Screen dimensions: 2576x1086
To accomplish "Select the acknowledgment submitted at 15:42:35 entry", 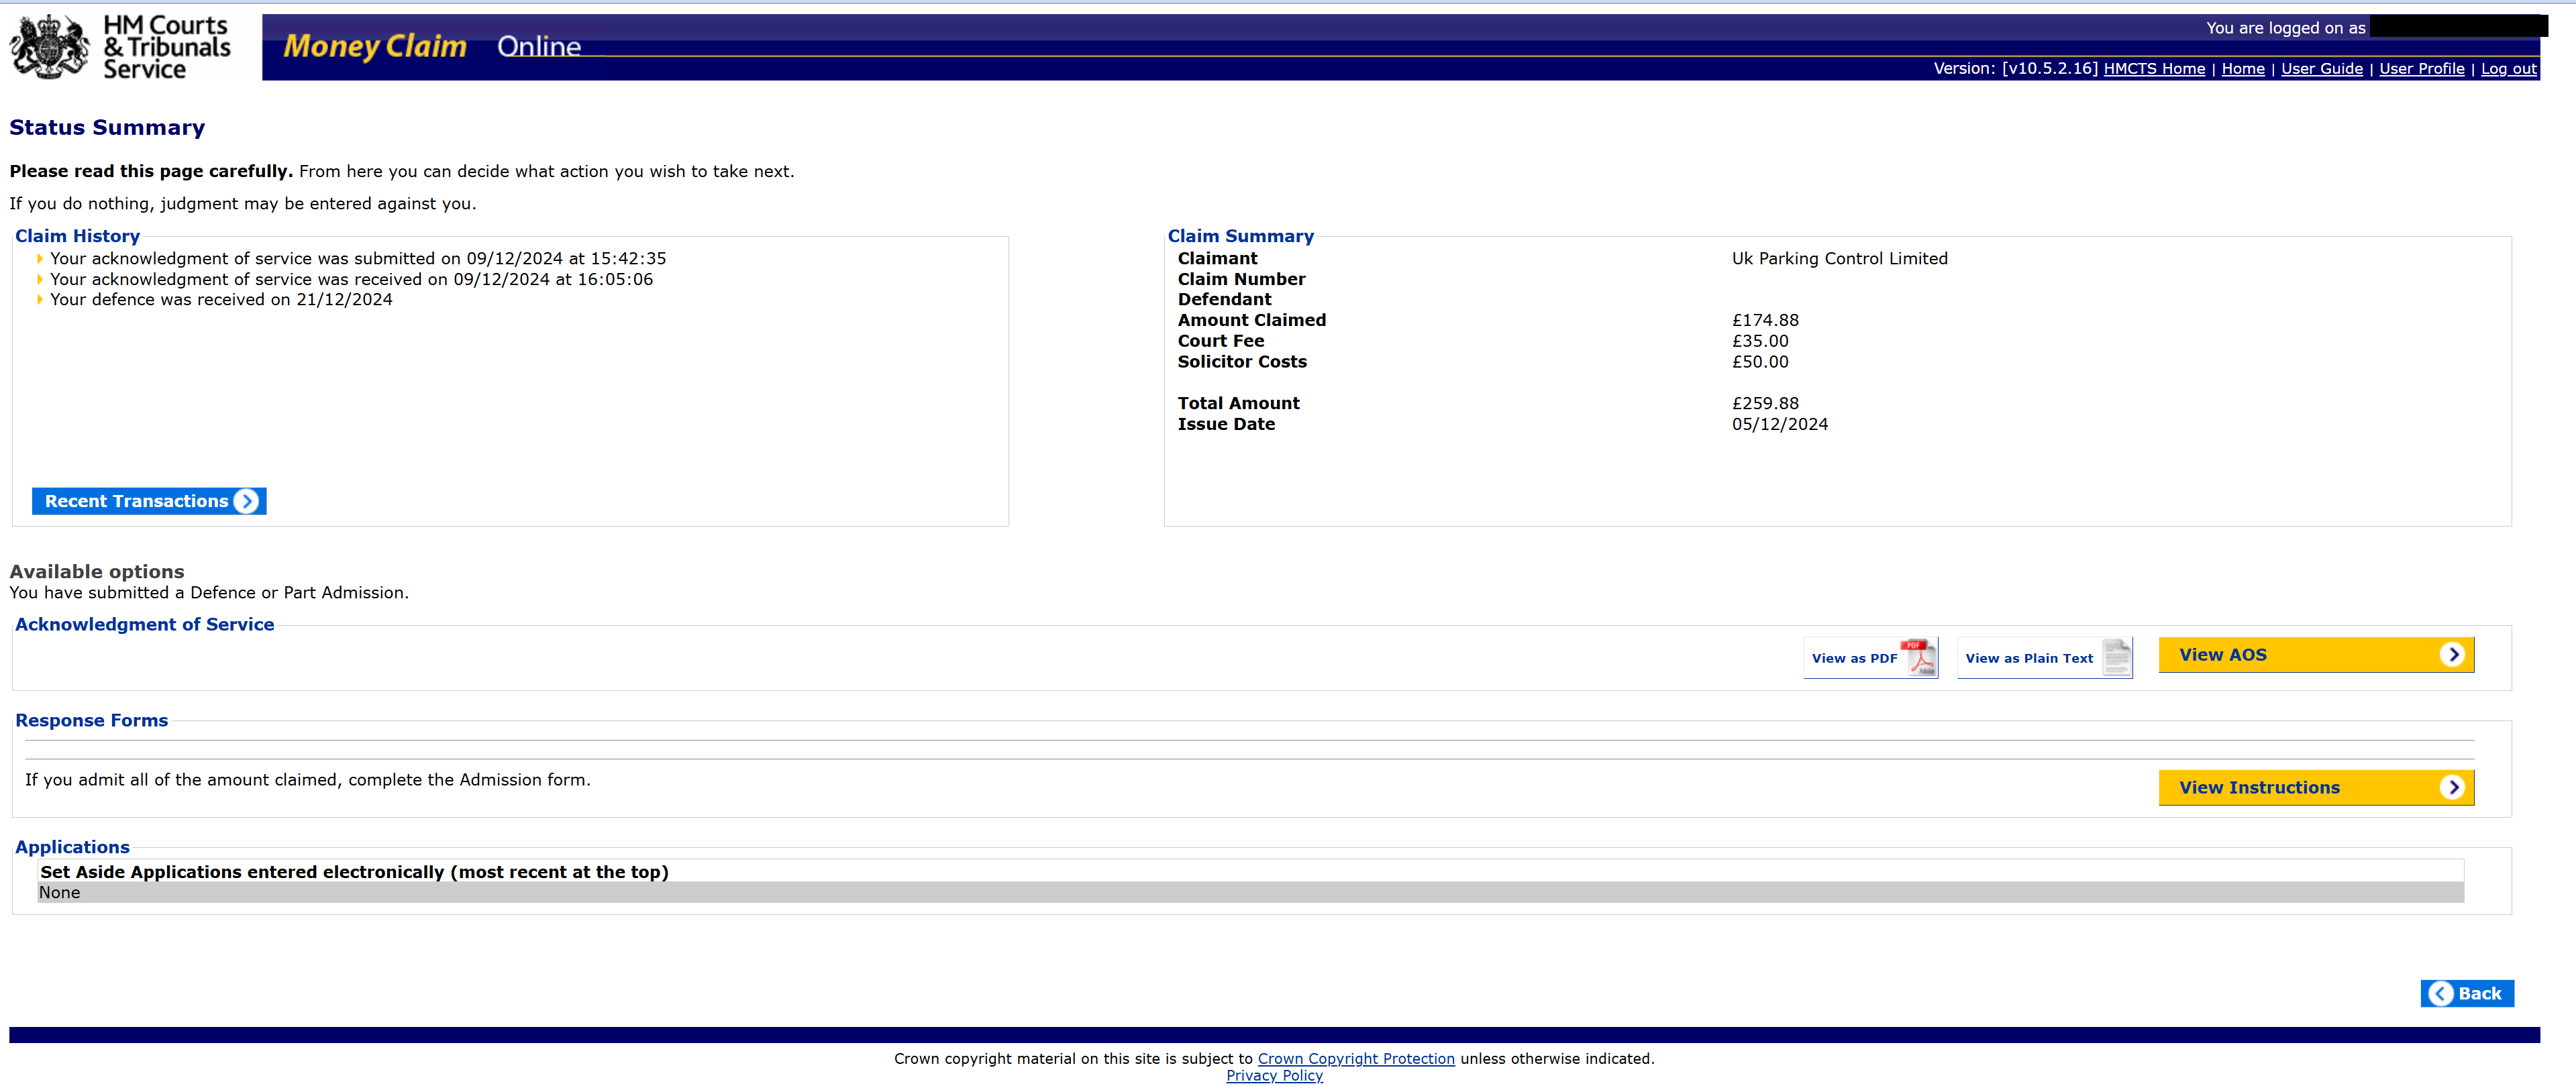I will pos(358,259).
